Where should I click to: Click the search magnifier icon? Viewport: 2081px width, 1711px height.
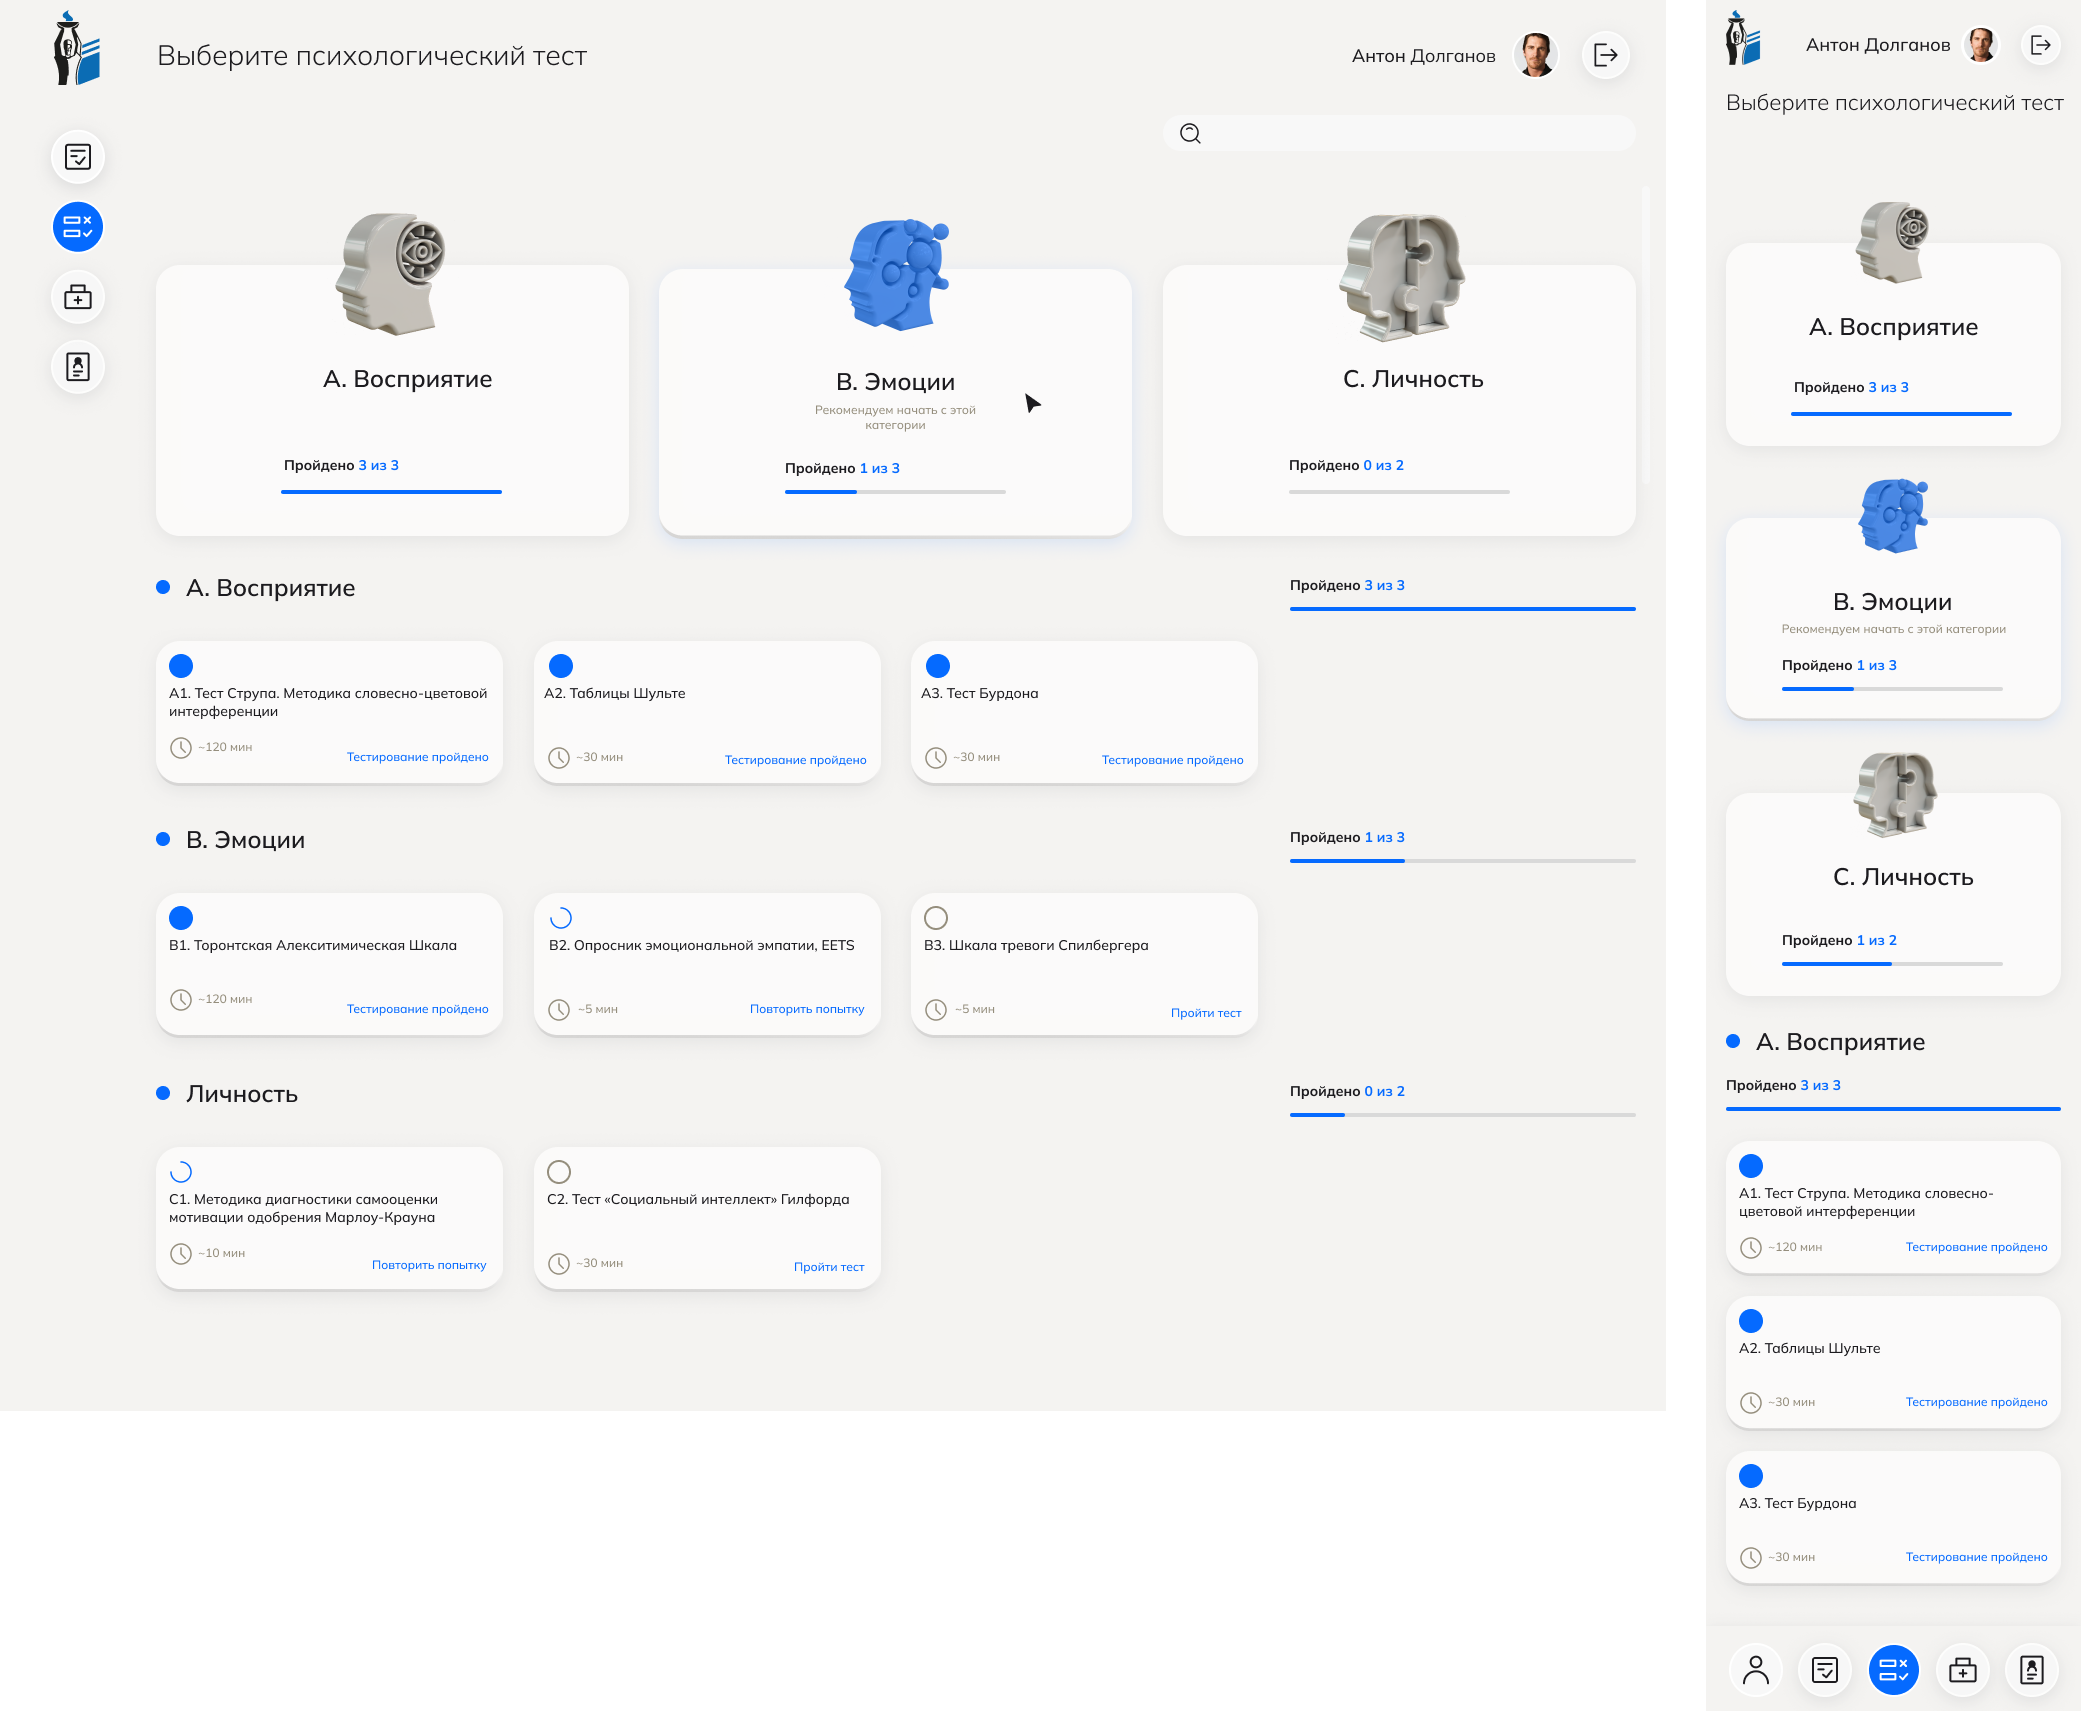(1190, 134)
